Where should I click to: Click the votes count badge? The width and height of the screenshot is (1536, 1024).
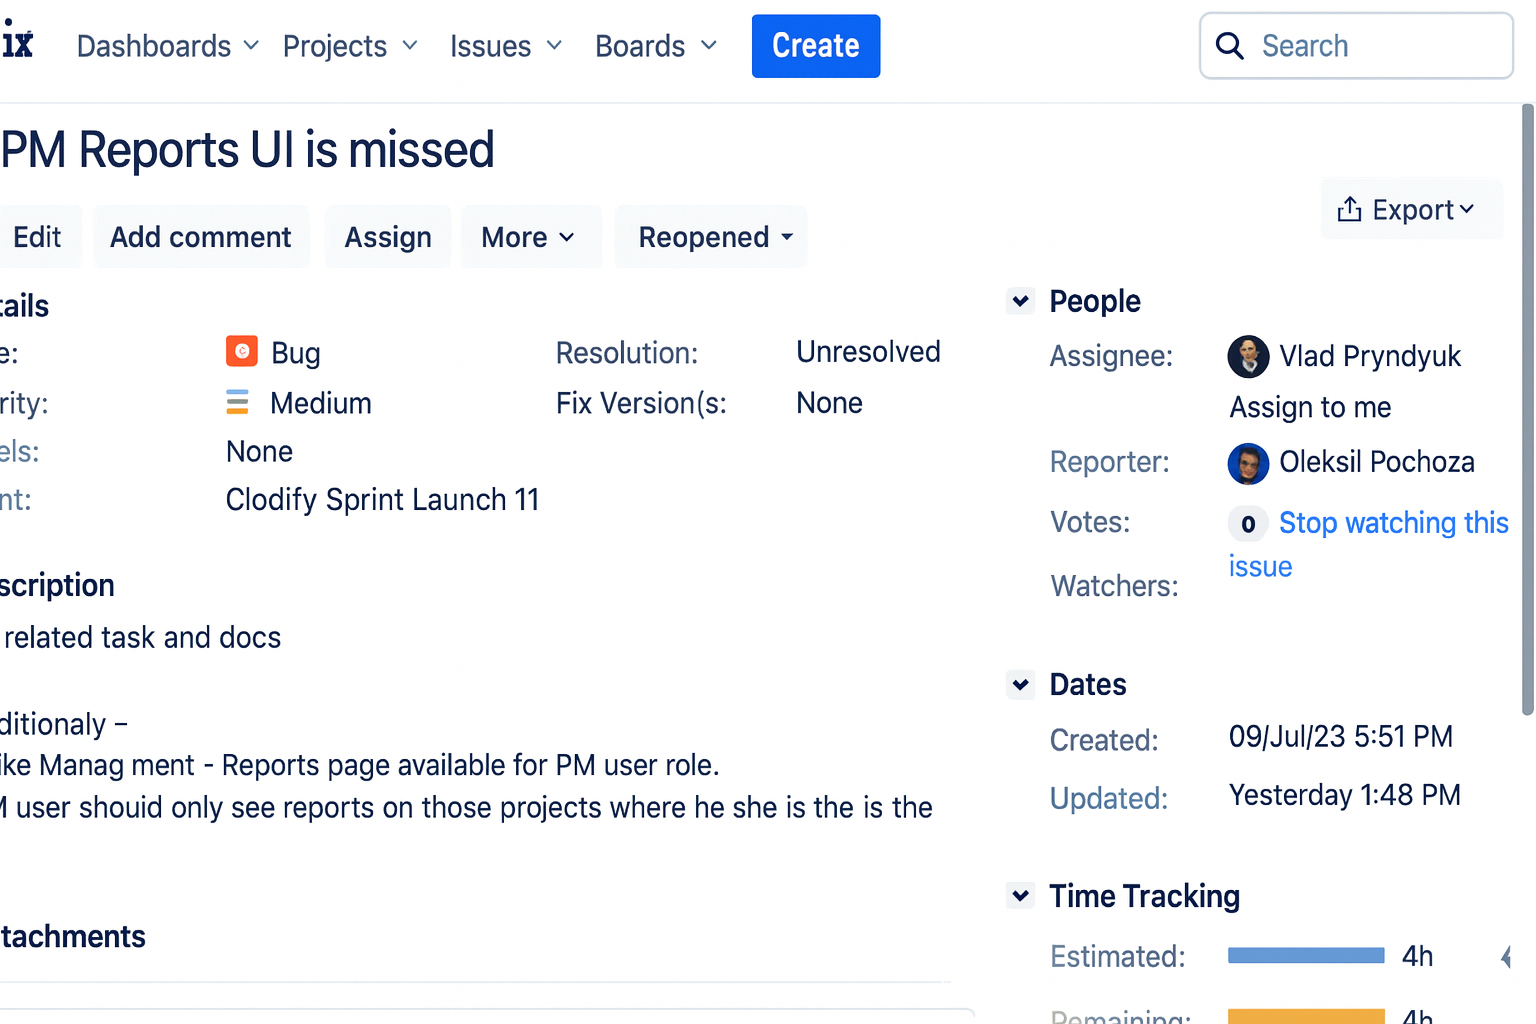click(1247, 523)
